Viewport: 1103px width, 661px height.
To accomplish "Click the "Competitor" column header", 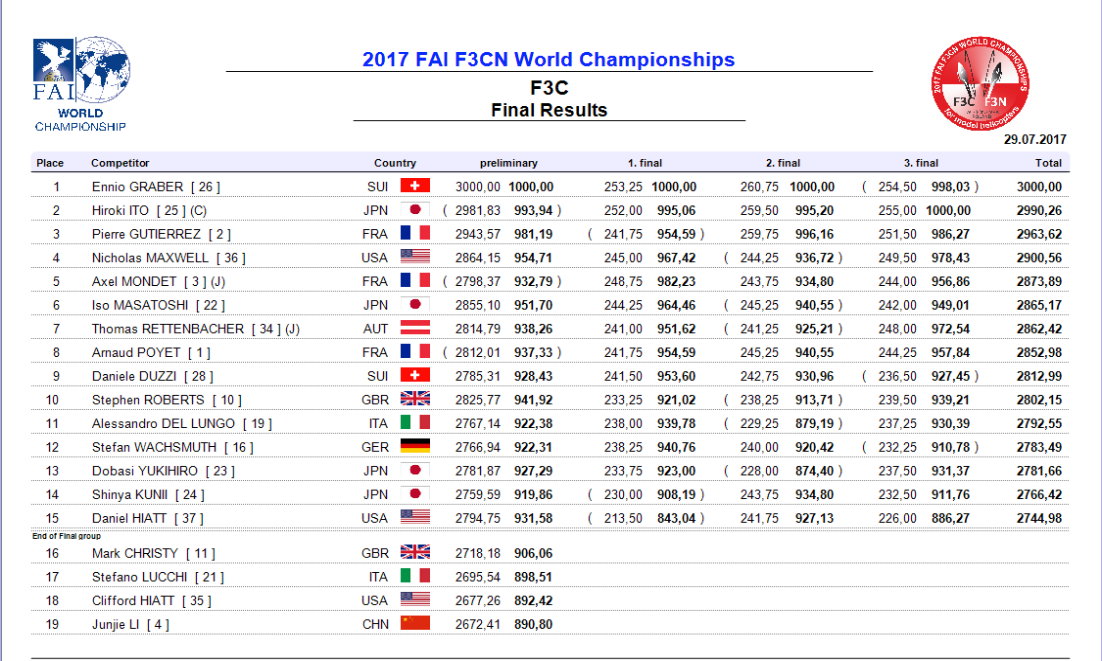I will [120, 163].
